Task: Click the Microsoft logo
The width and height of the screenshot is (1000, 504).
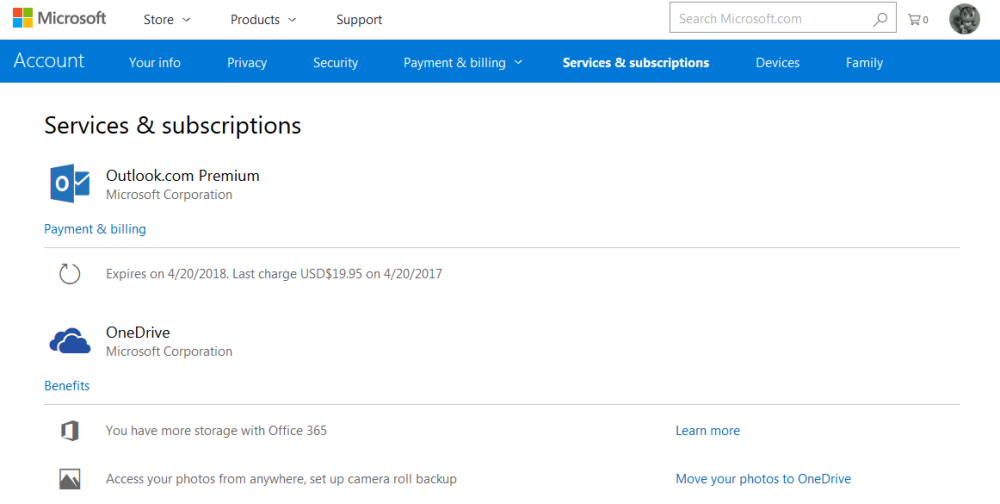Action: (59, 18)
